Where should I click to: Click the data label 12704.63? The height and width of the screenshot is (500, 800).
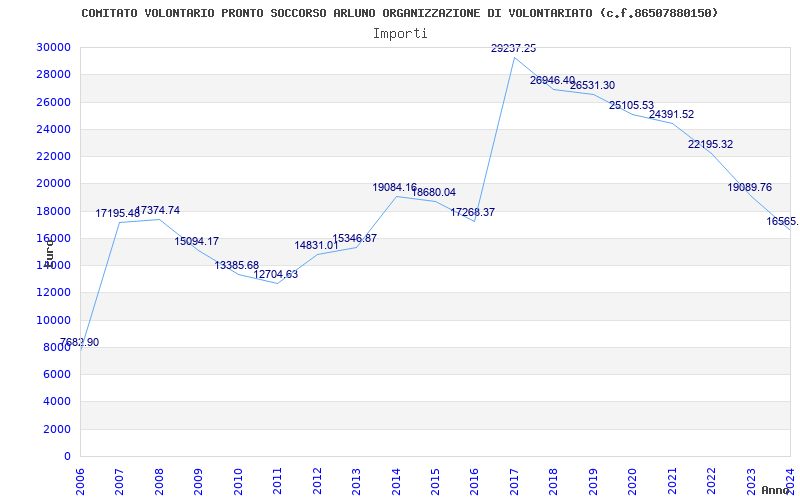(x=276, y=274)
